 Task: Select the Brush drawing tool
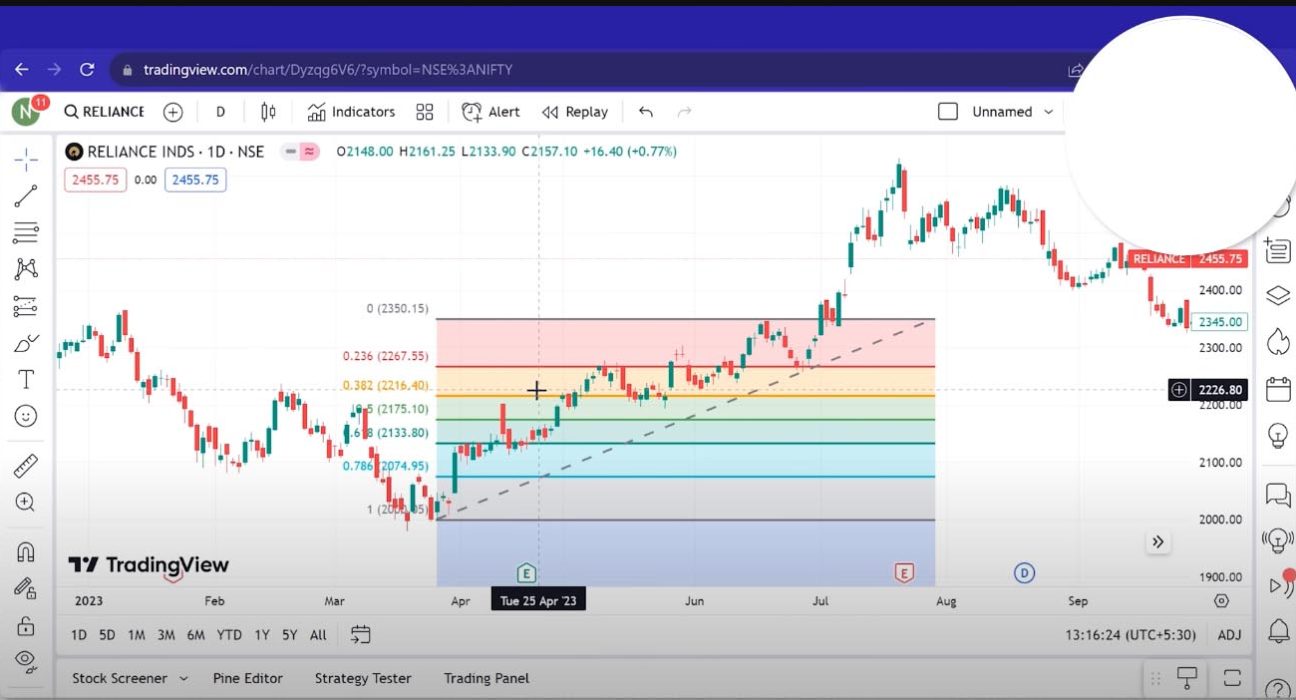26,343
